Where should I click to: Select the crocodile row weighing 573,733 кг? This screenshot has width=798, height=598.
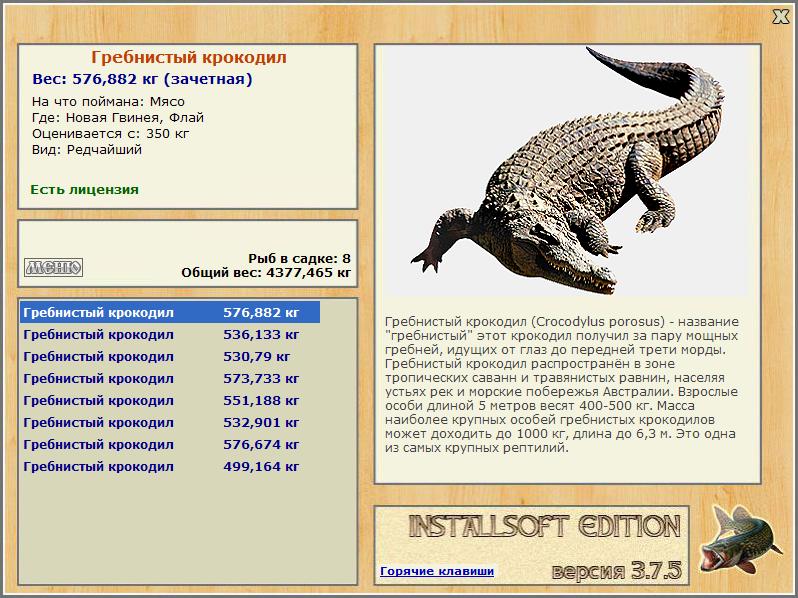tap(170, 378)
